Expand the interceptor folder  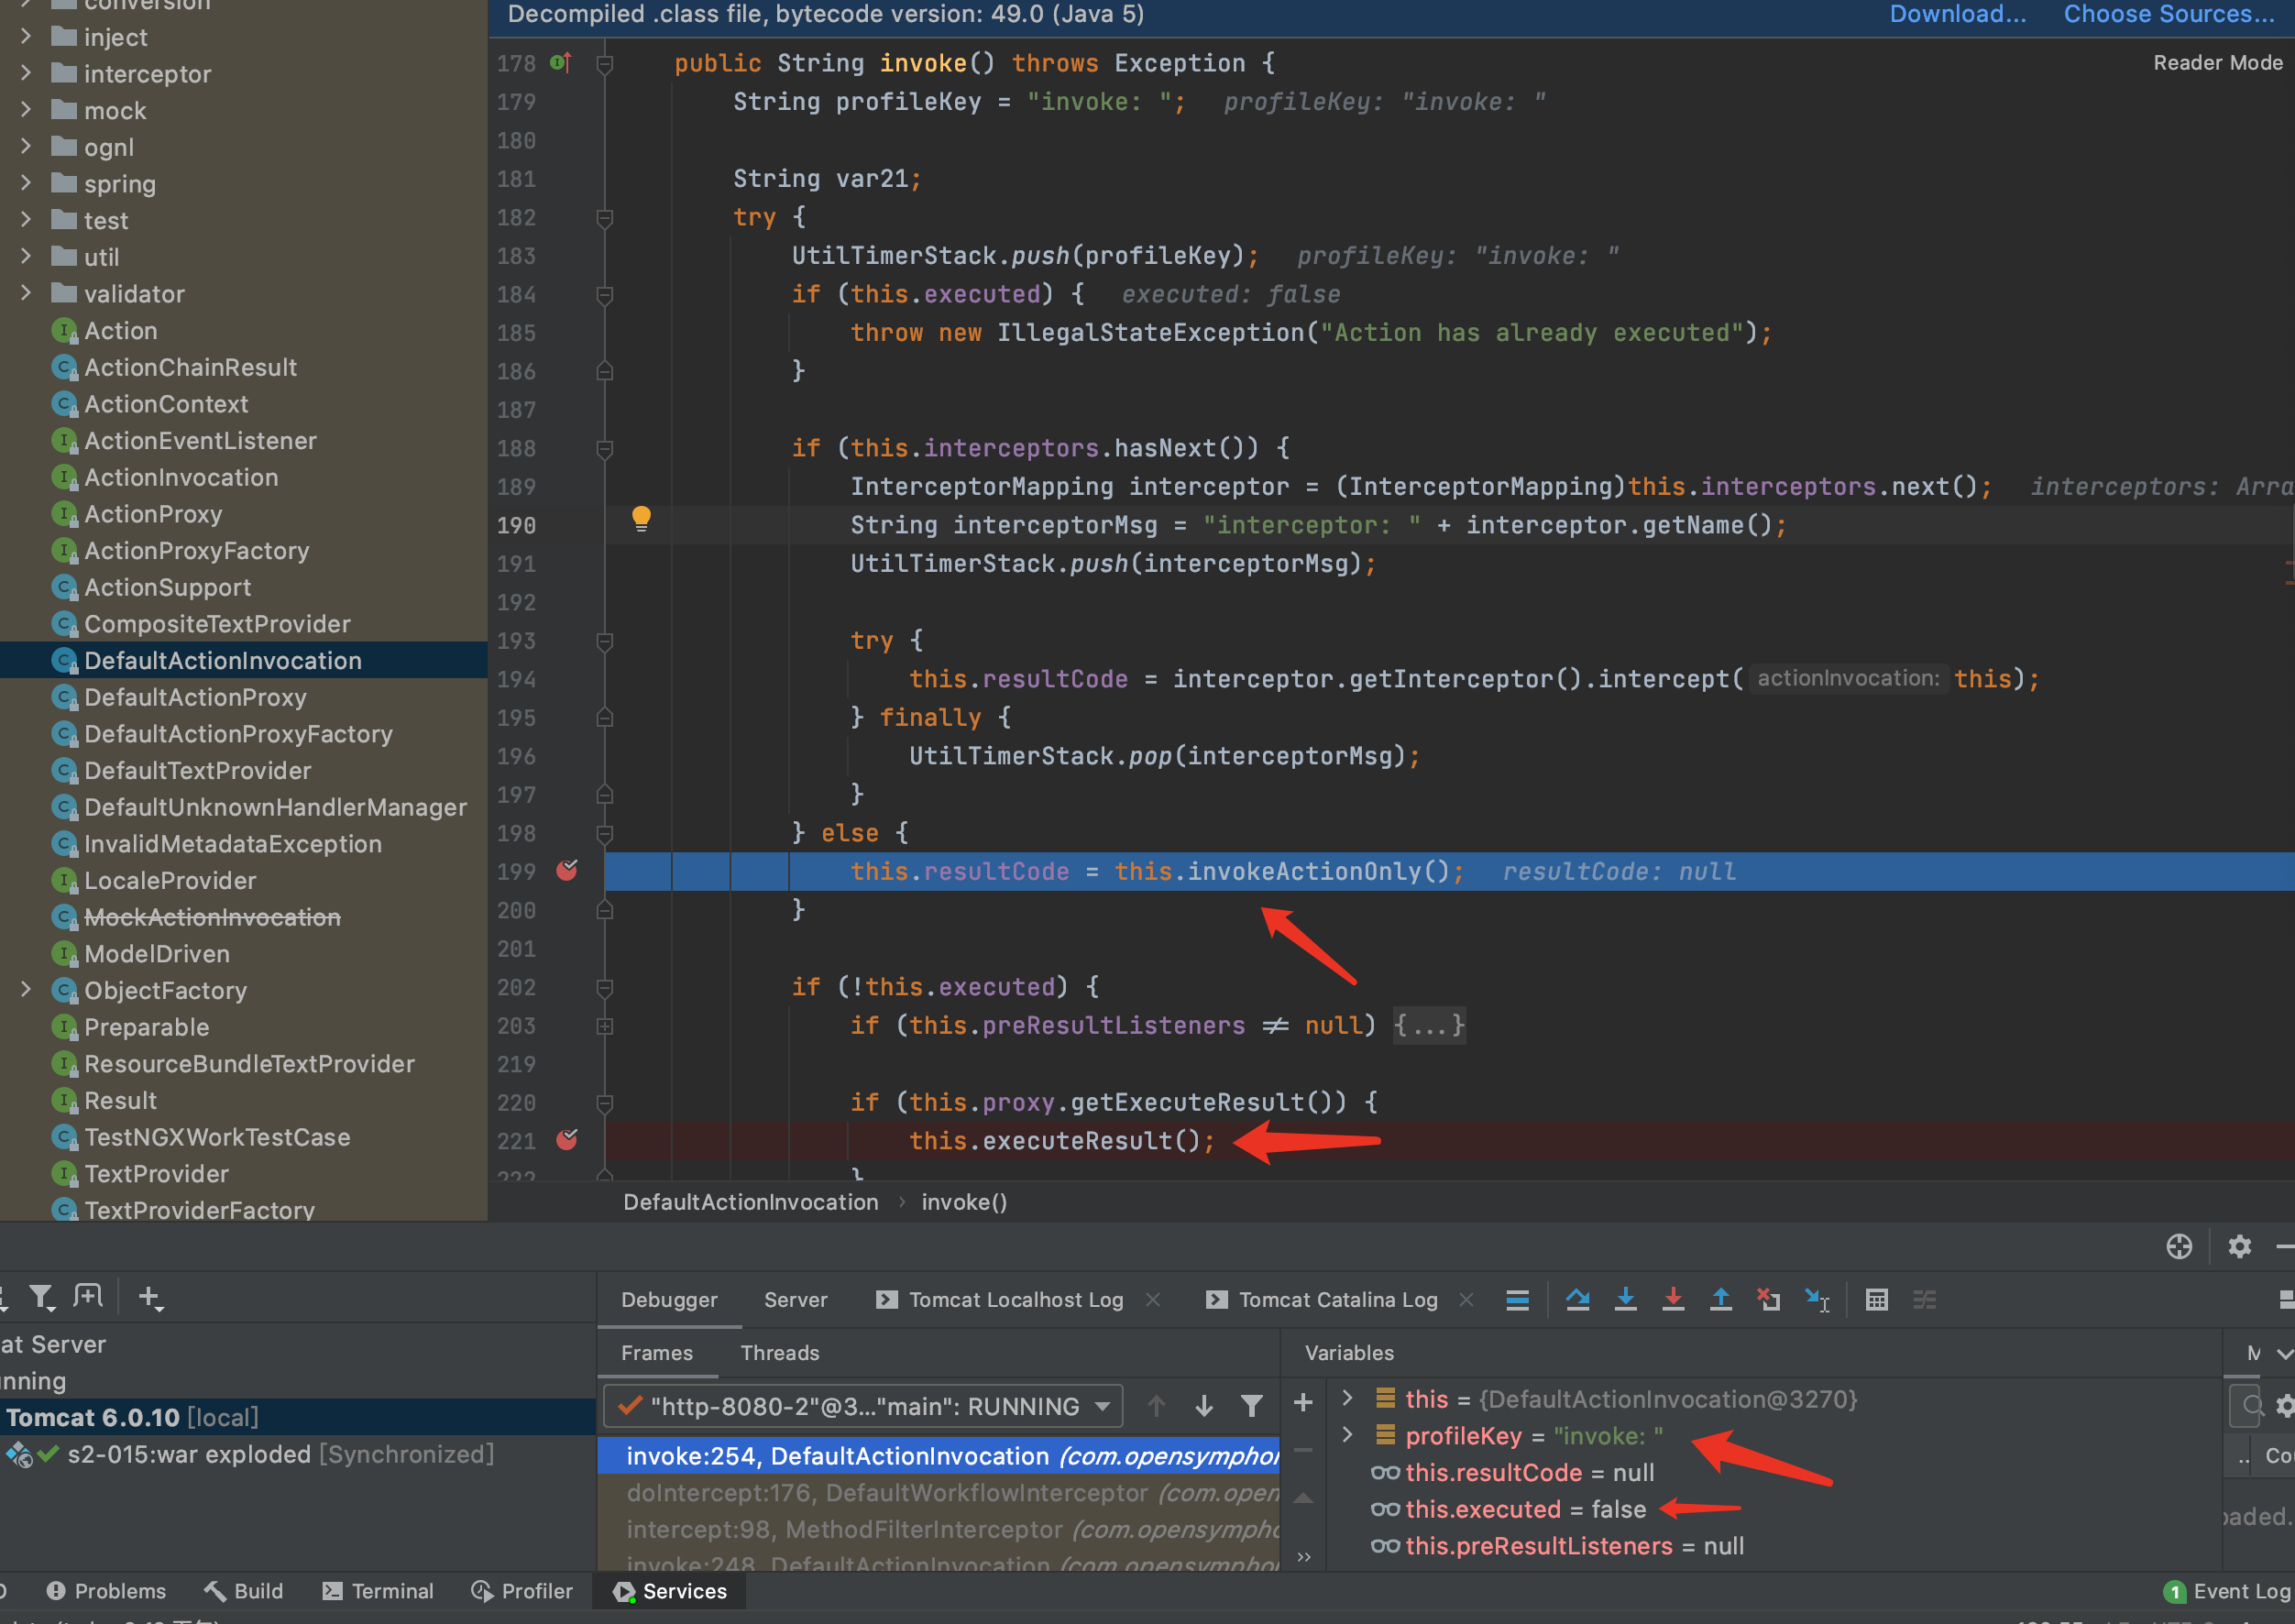click(26, 73)
